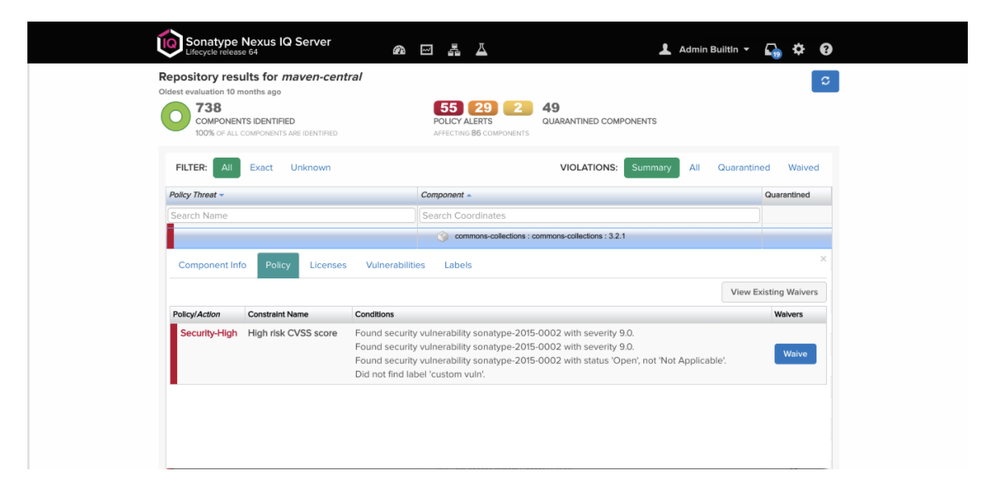The height and width of the screenshot is (486, 1000).
Task: Open the Security-High policy link
Action: [209, 333]
